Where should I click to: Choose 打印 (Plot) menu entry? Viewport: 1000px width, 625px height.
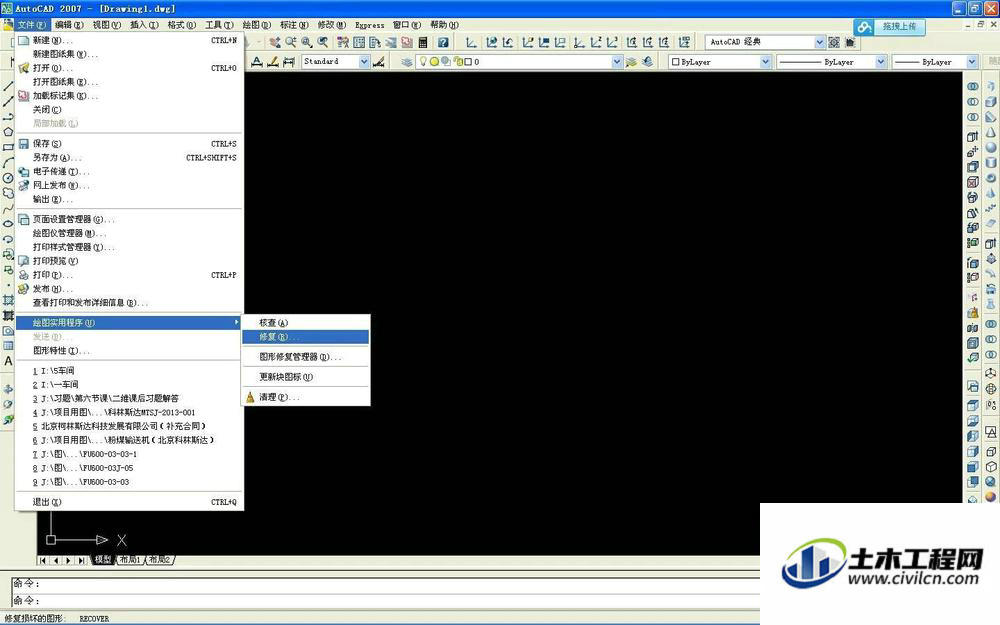(x=128, y=275)
